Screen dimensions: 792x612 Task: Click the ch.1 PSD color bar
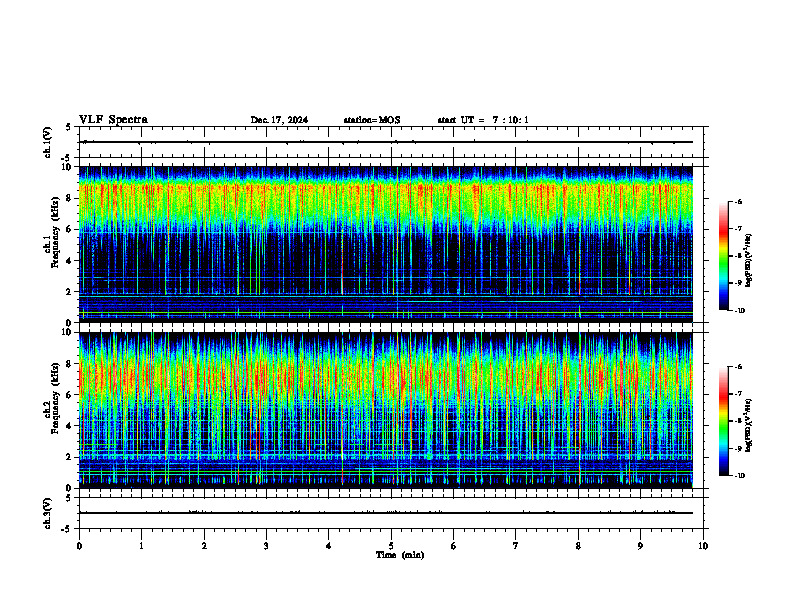tap(723, 256)
